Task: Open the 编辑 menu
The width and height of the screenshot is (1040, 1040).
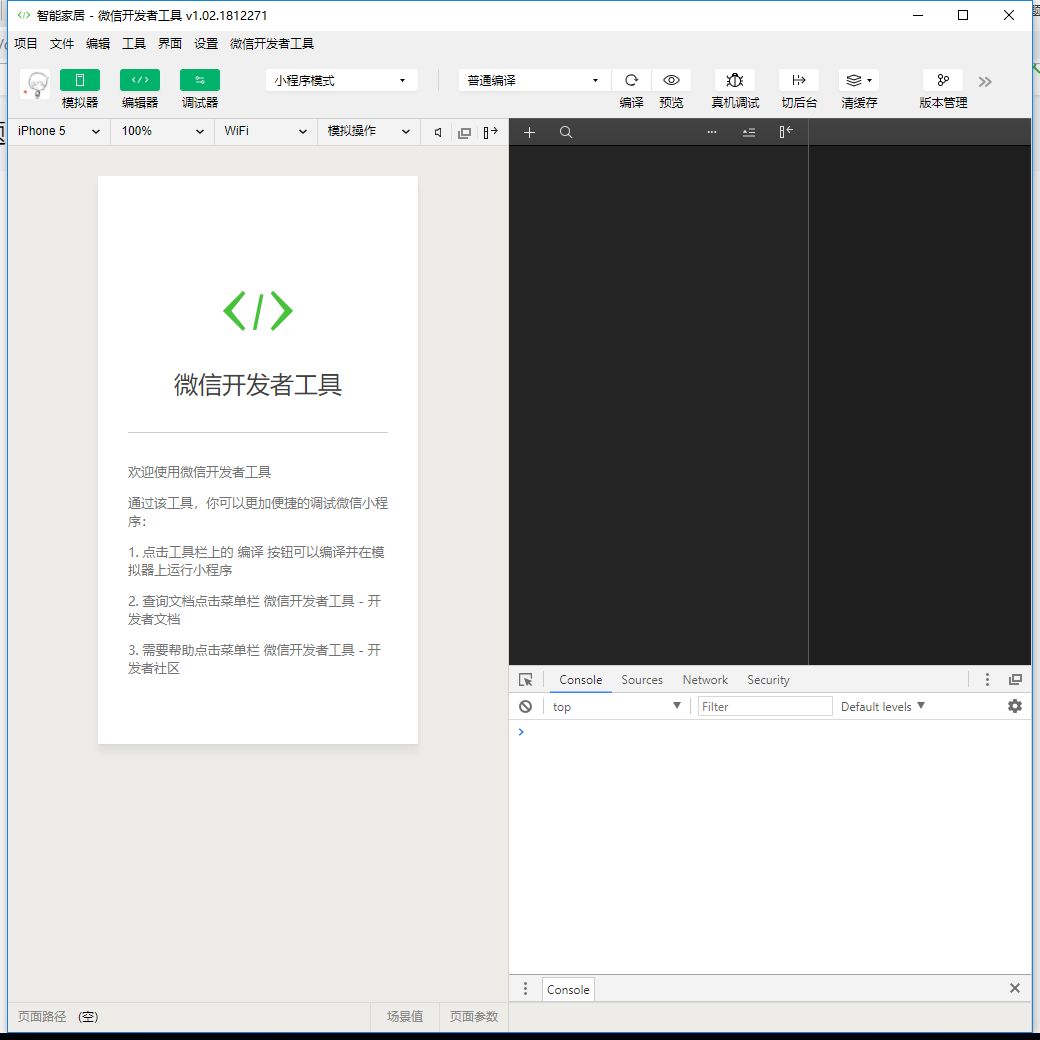Action: [x=98, y=44]
